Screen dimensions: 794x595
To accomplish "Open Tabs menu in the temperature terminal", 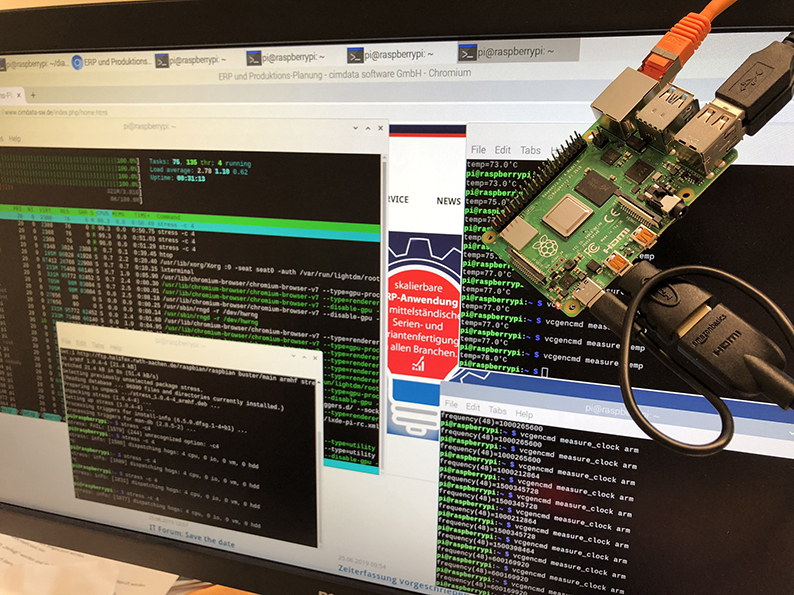I will pos(530,150).
